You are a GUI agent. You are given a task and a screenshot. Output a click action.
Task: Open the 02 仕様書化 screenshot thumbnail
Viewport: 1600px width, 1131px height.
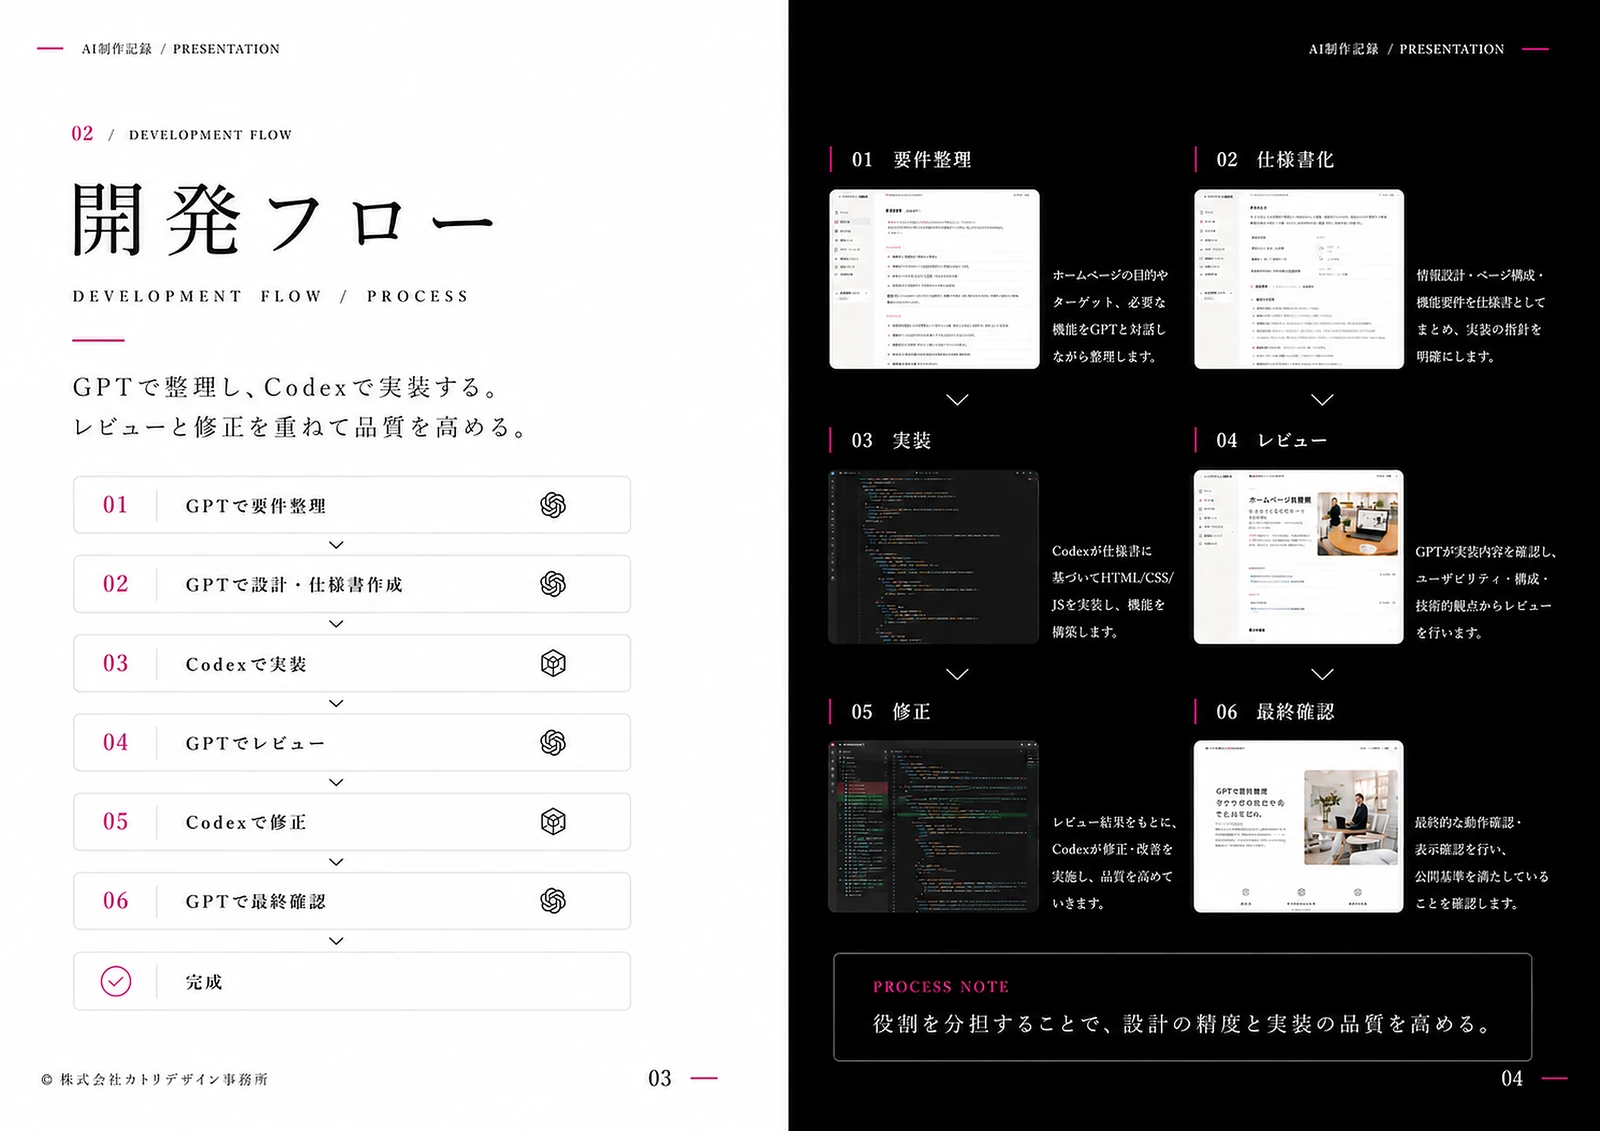(1299, 279)
